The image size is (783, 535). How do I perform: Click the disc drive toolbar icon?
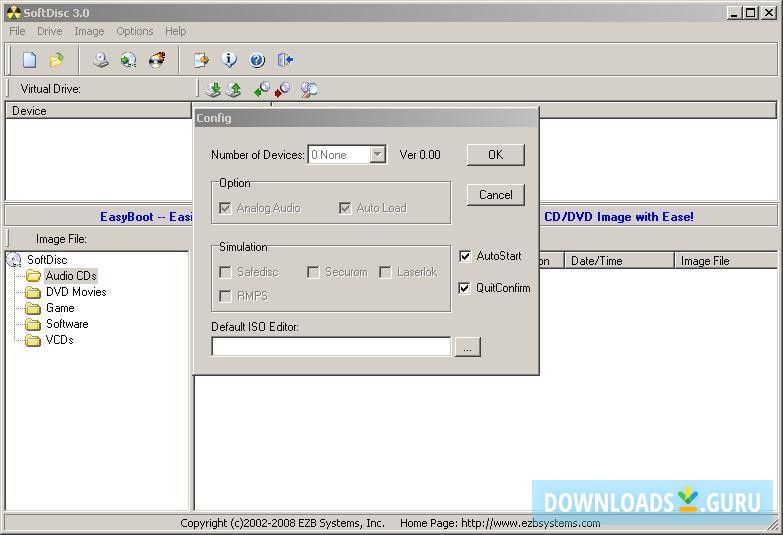(101, 60)
